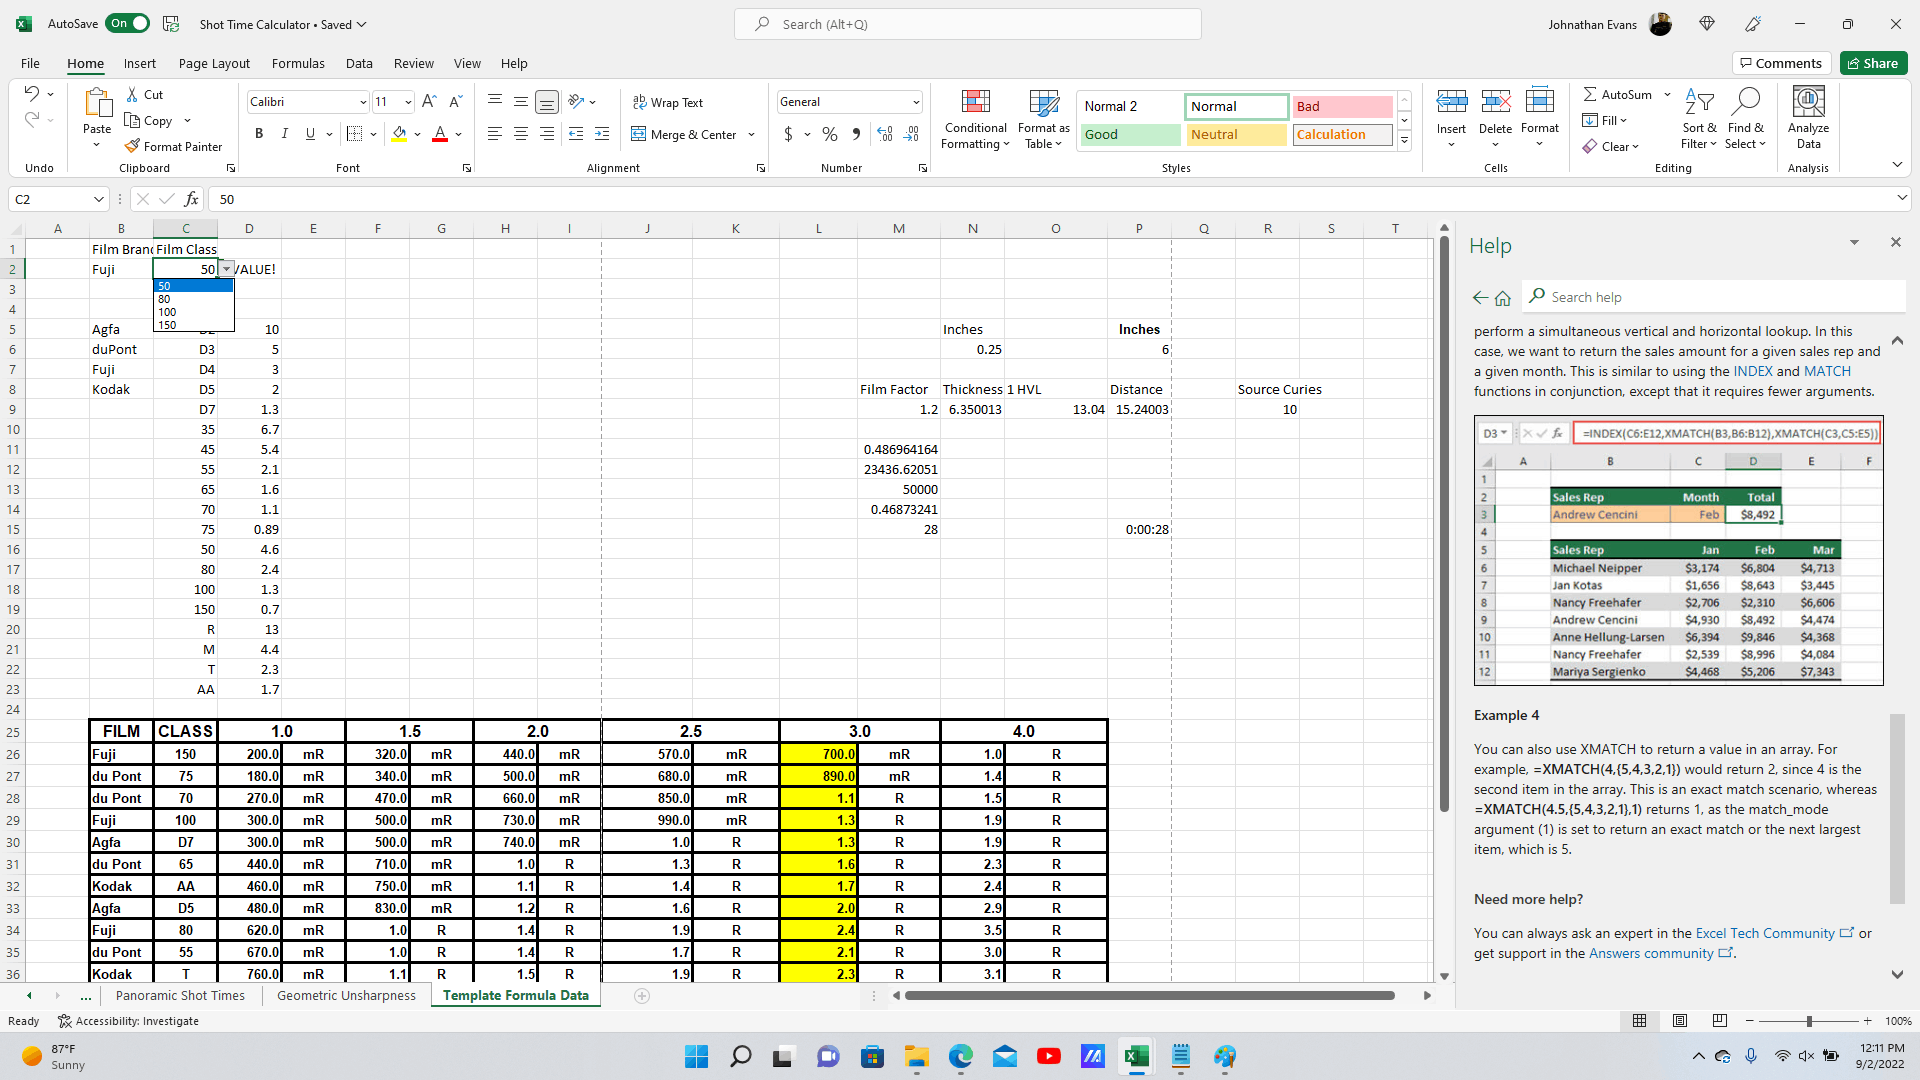
Task: Open the Excel Tech Community link
Action: pos(1765,933)
